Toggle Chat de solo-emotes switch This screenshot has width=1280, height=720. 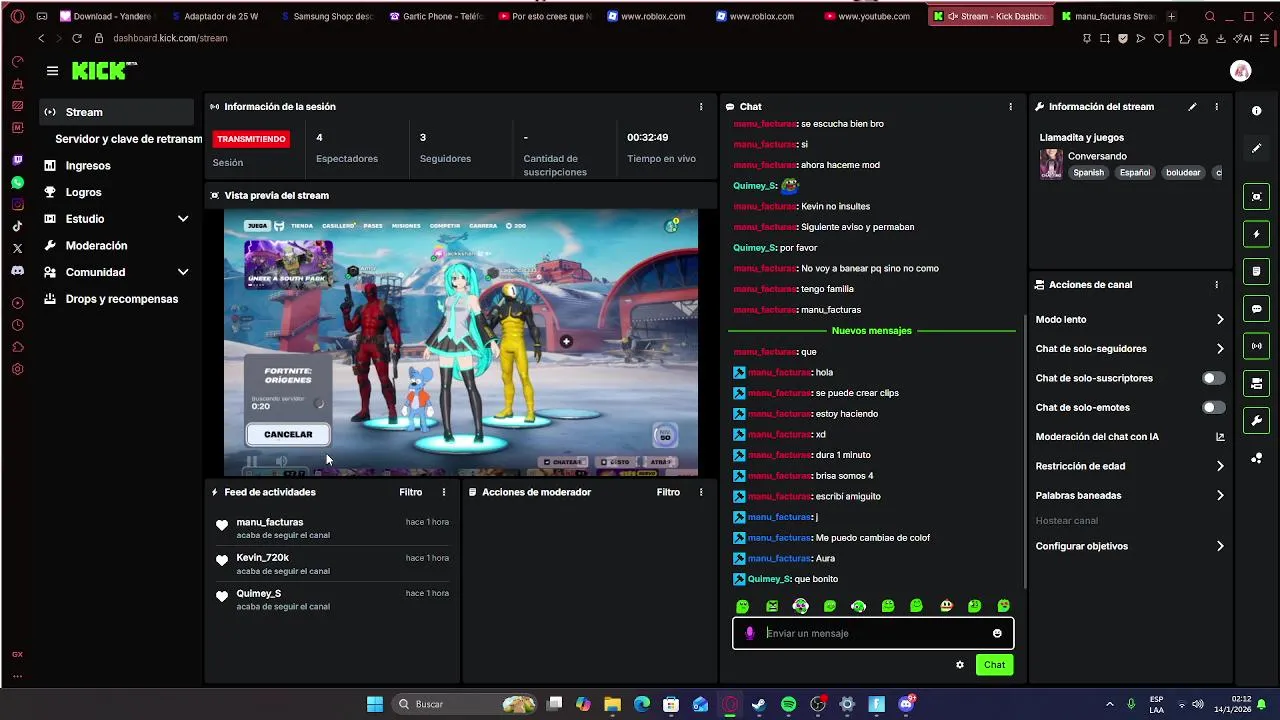click(x=1213, y=407)
